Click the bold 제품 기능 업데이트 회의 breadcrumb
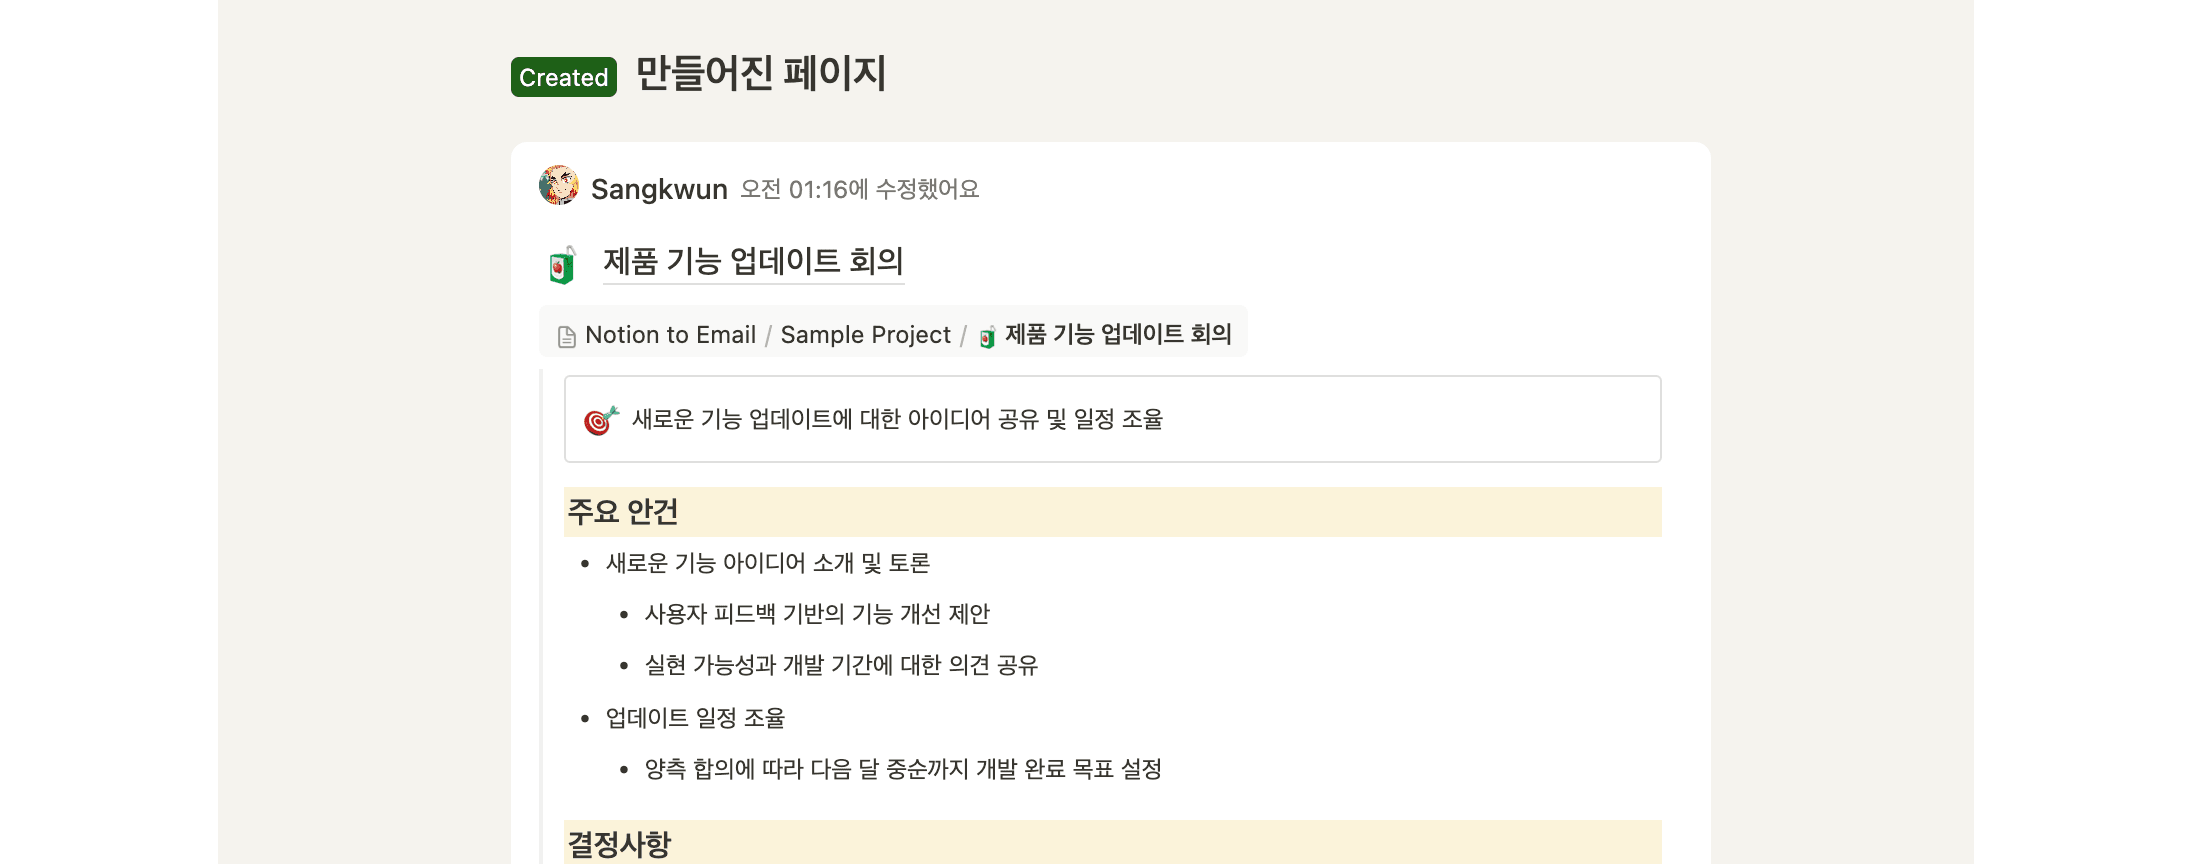The height and width of the screenshot is (864, 2192). (x=1118, y=335)
